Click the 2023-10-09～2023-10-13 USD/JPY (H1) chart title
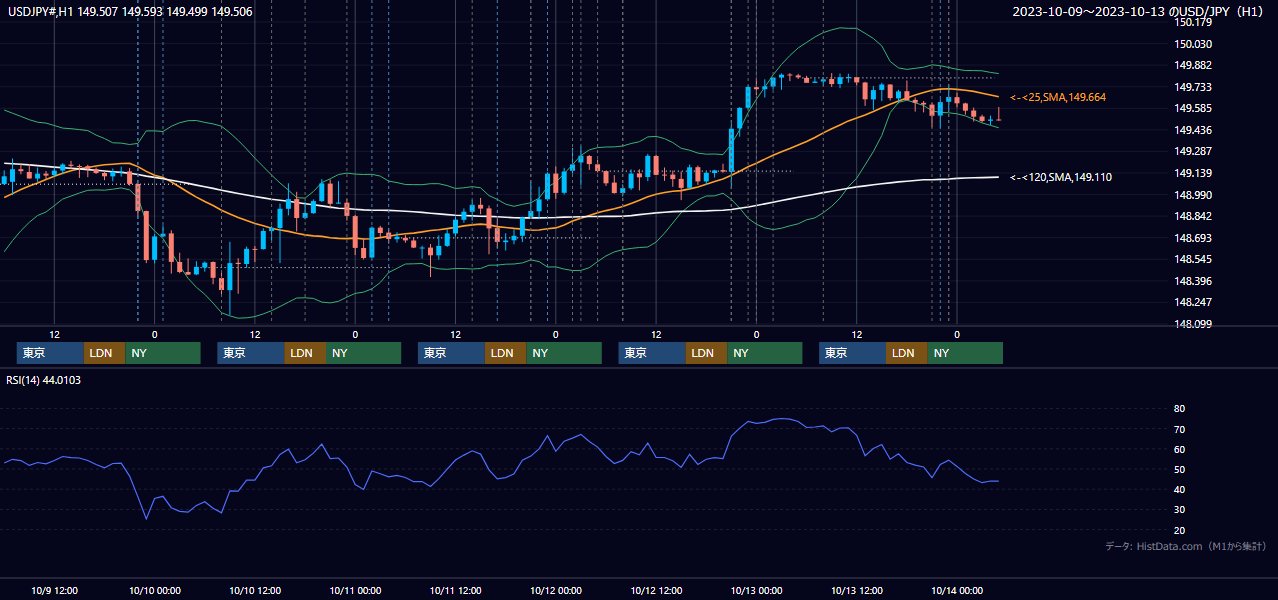 tap(1140, 12)
